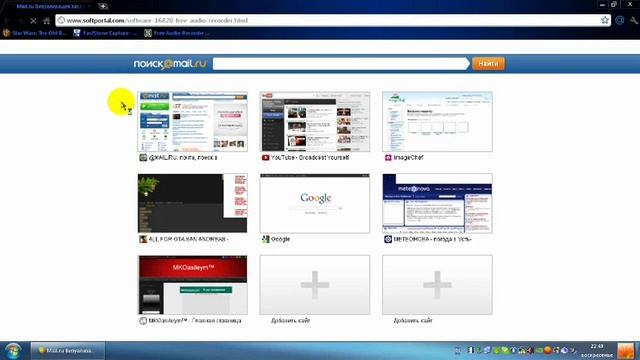Image resolution: width=640 pixels, height=360 pixels.
Task: Open the ImageChef site thumbnail
Action: pyautogui.click(x=437, y=122)
